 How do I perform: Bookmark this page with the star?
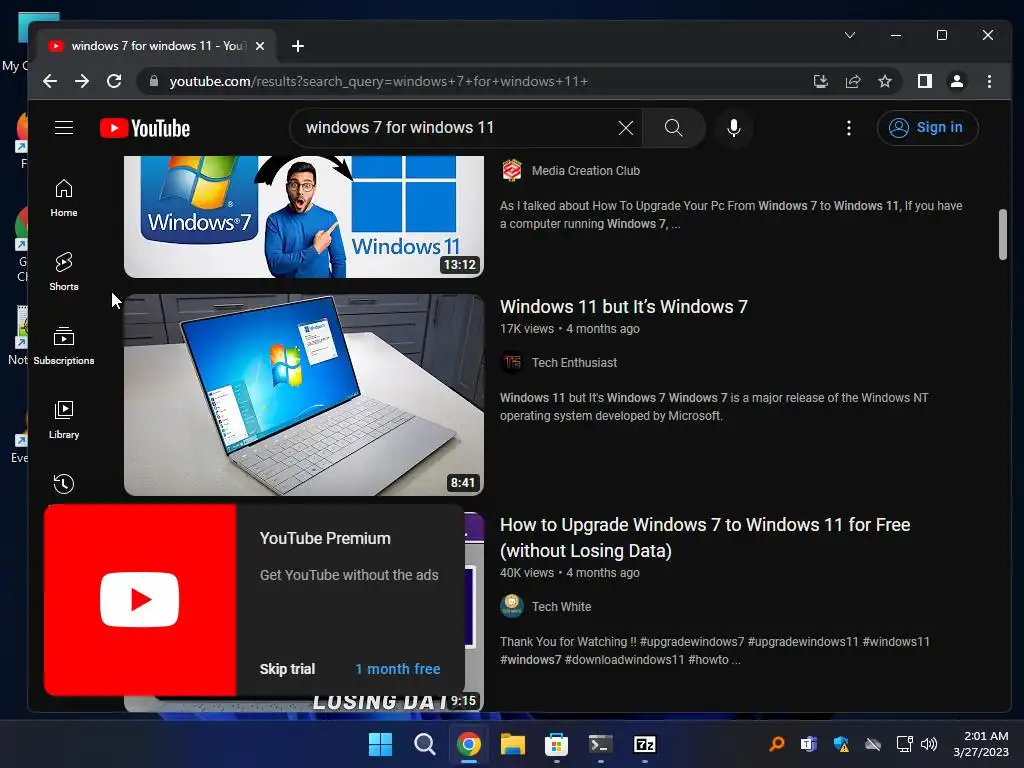[885, 81]
